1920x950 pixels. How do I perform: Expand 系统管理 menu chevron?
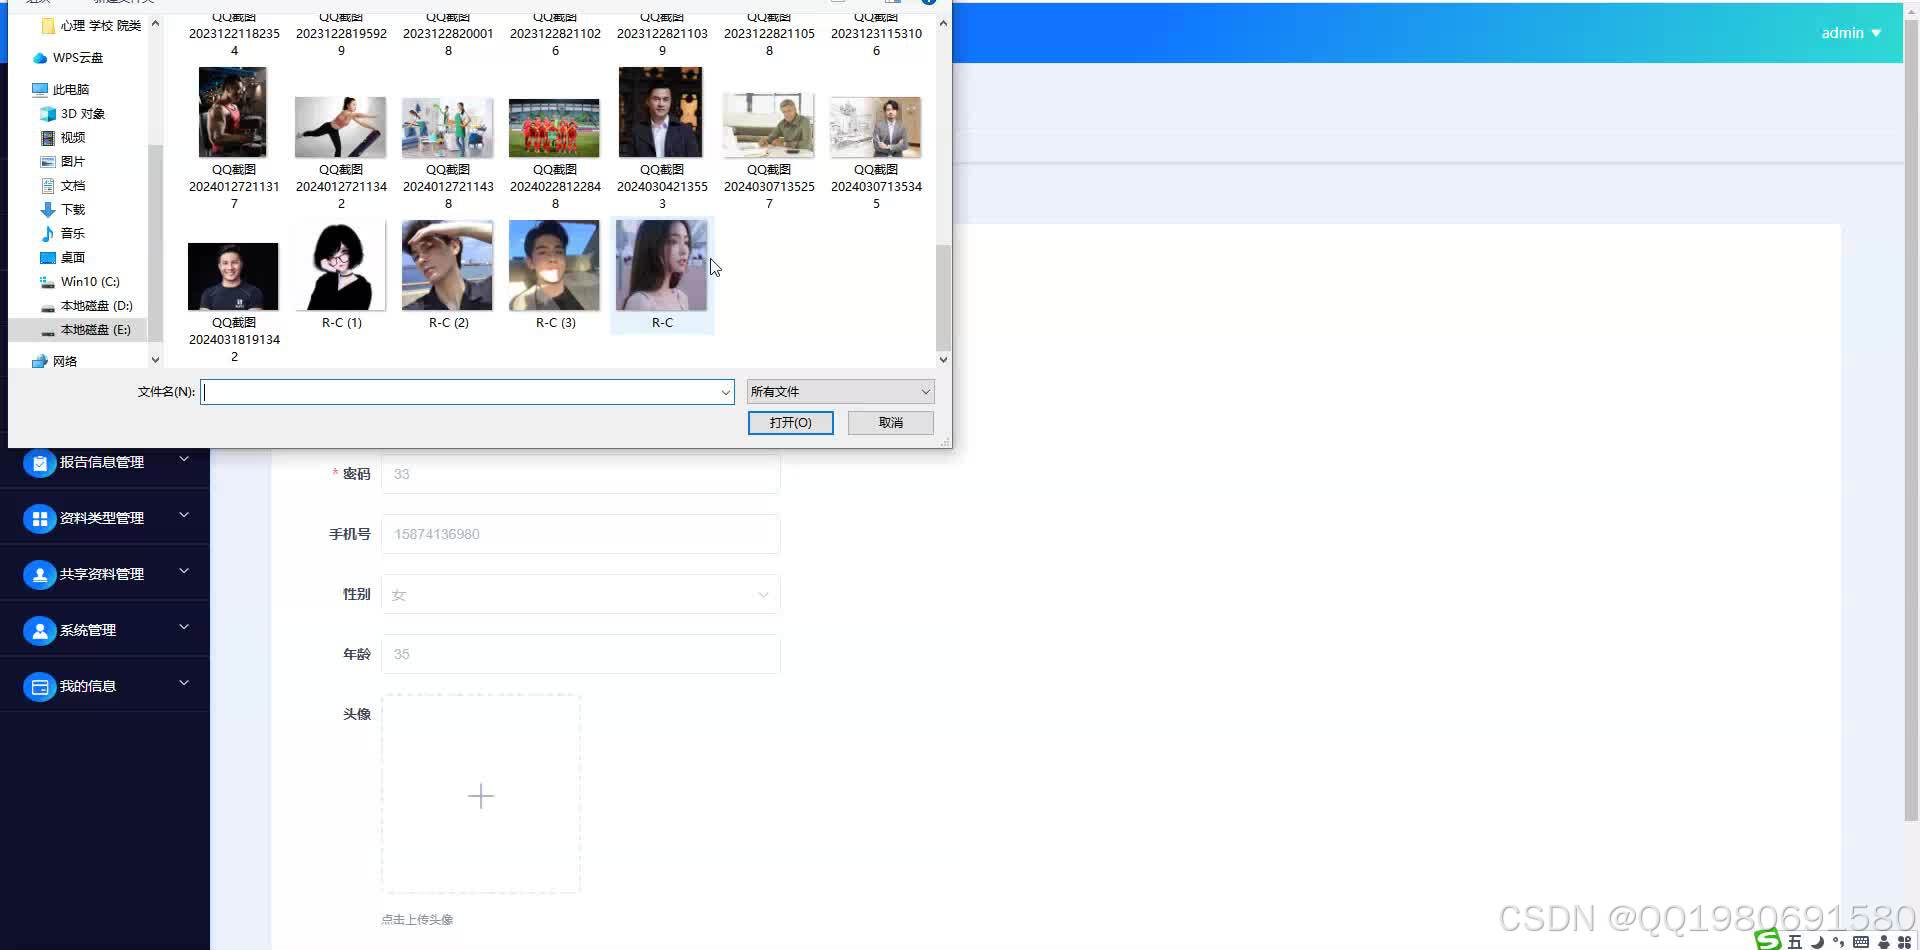coord(184,628)
